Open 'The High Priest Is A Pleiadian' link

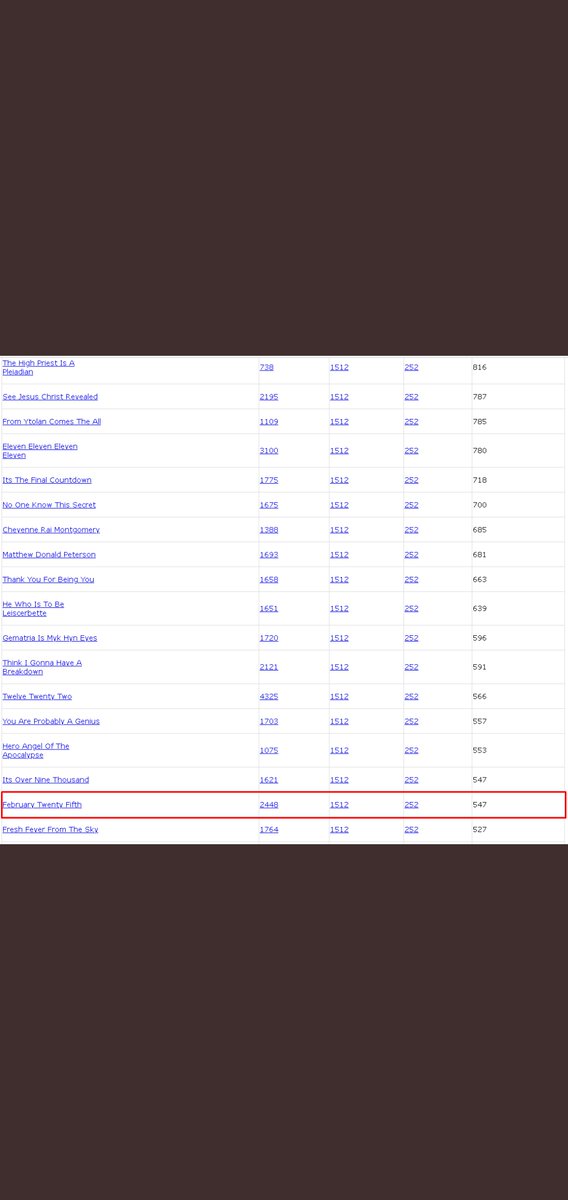(38, 368)
